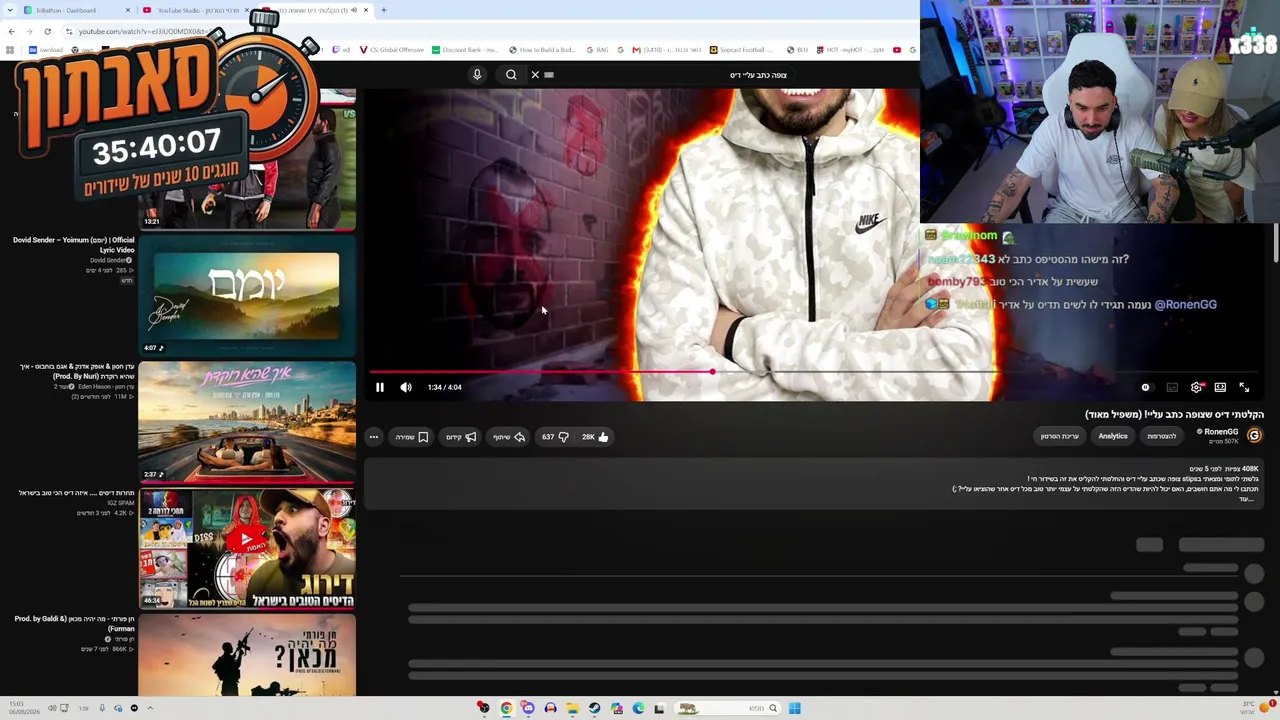Open the Windows Start button
Viewport: 1280px width, 720px height.
tap(794, 708)
